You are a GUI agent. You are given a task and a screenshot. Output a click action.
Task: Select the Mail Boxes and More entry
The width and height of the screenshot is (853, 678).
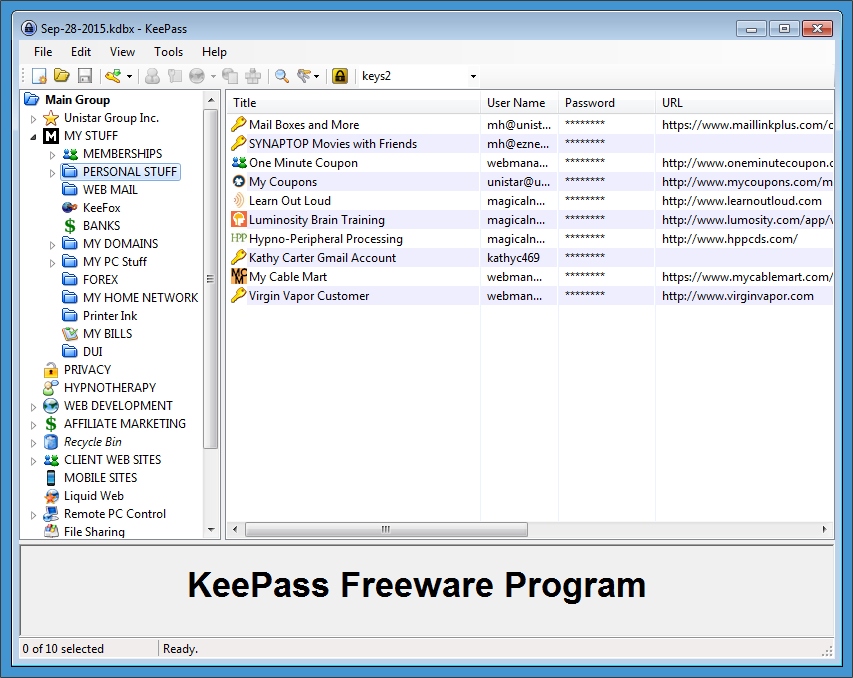coord(304,125)
